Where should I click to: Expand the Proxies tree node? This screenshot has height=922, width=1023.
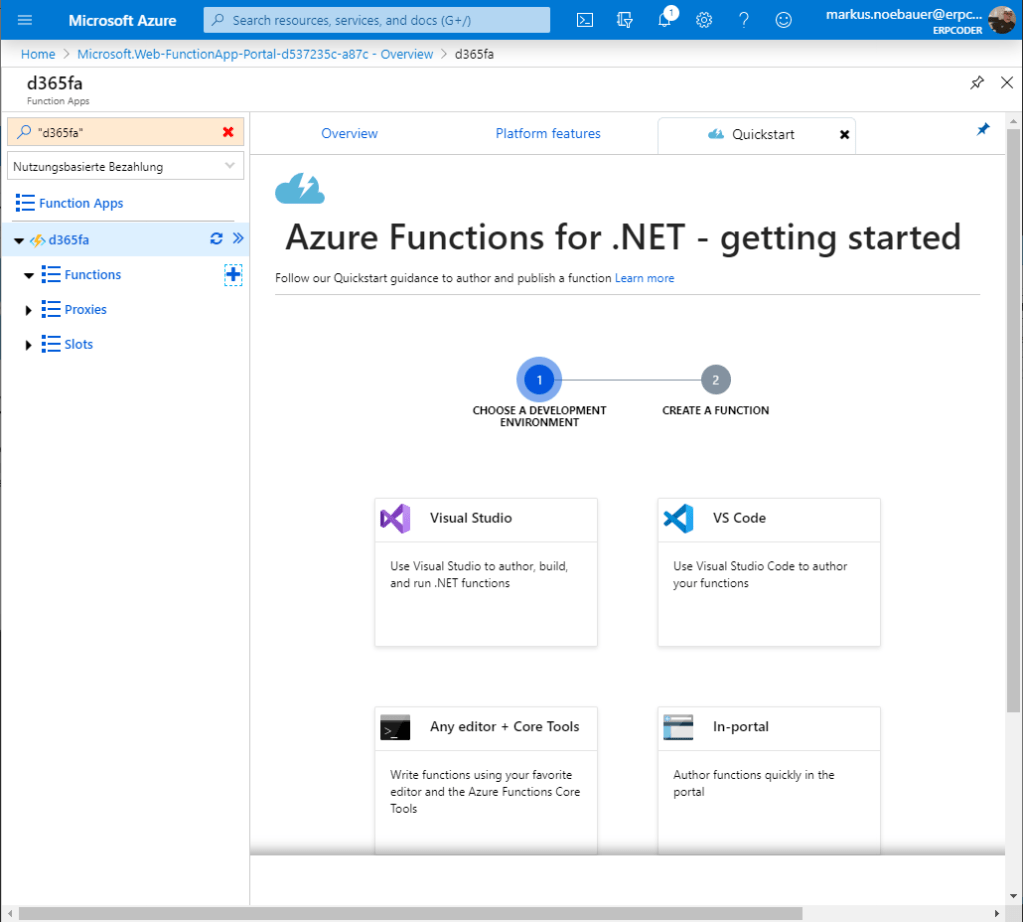[30, 309]
